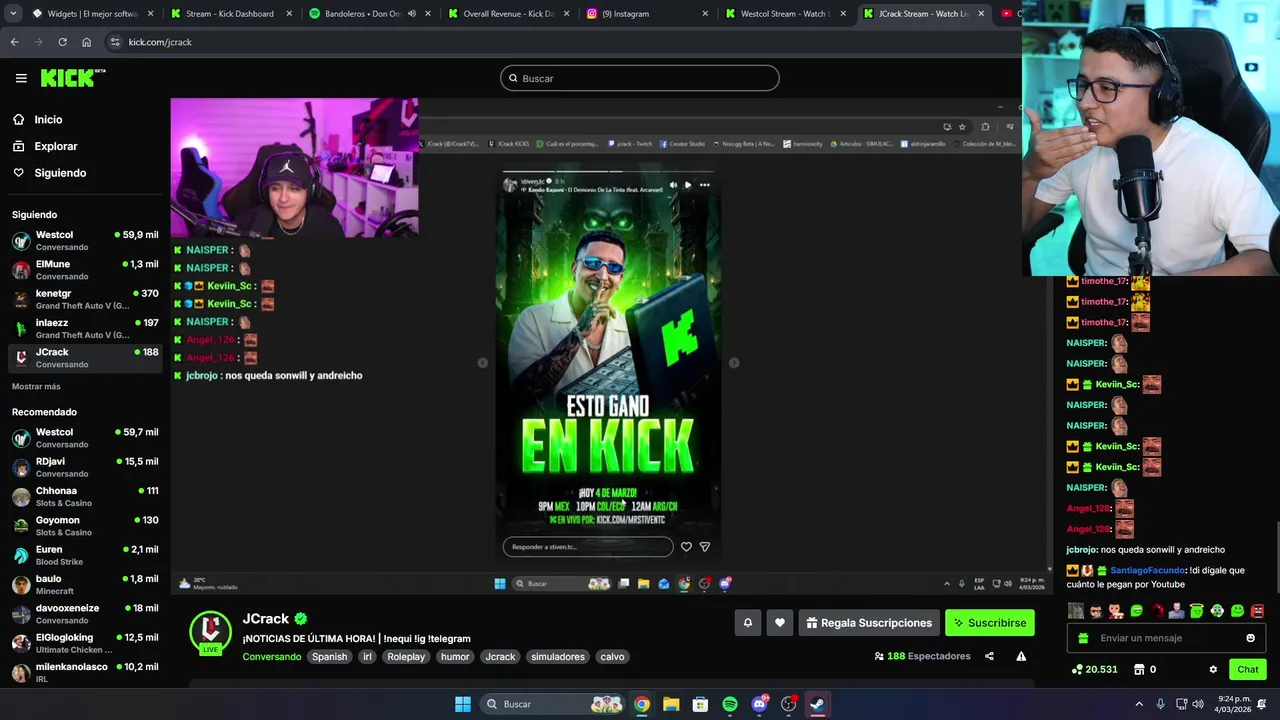This screenshot has width=1280, height=720.
Task: Select the calvo tag
Action: [x=612, y=657]
